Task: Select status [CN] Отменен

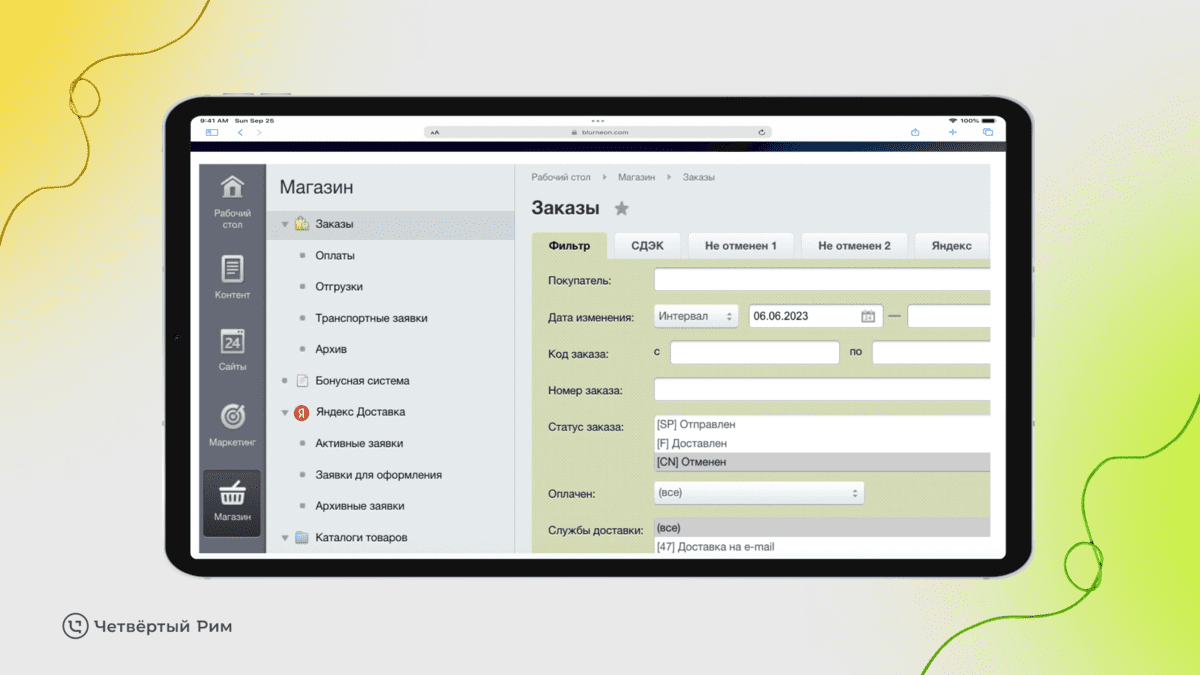Action: tap(822, 462)
